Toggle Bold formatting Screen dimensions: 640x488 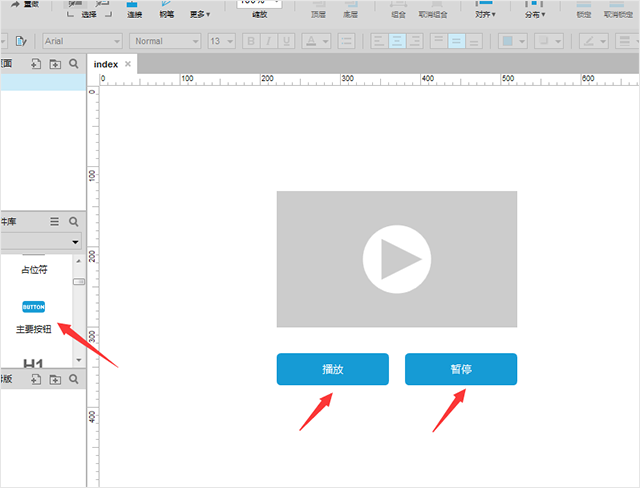[251, 41]
